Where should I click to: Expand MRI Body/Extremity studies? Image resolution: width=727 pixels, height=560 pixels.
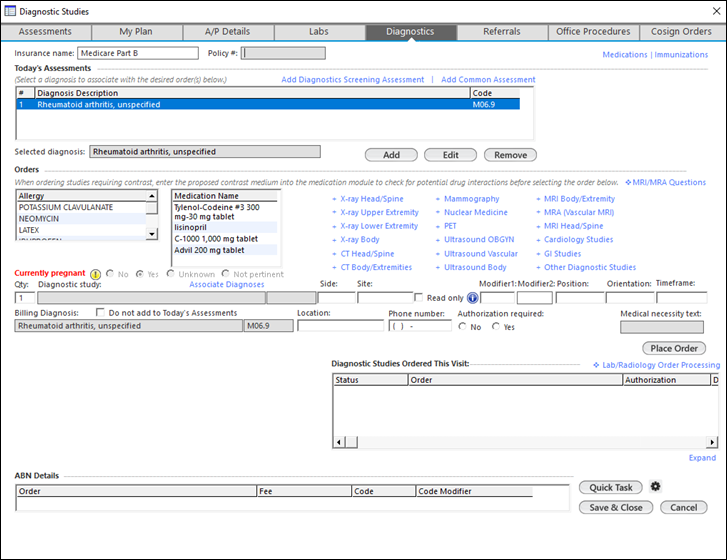[x=579, y=199]
